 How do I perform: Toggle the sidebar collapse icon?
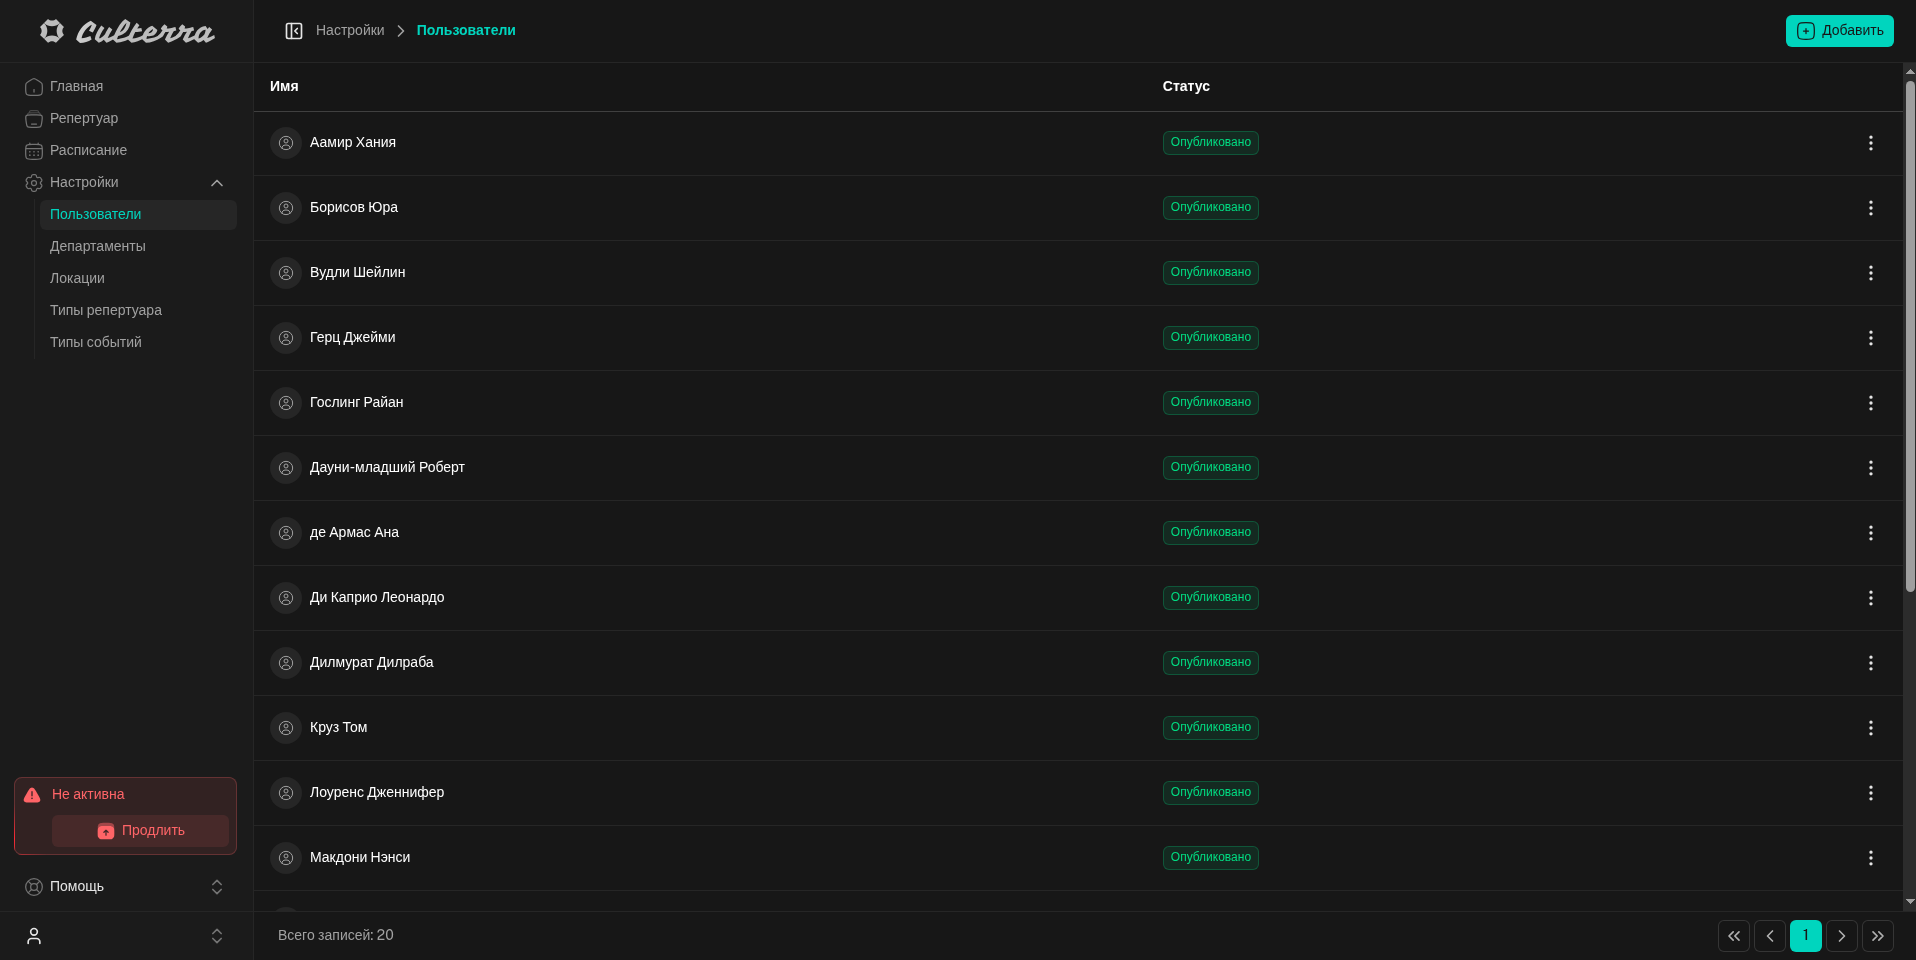pos(294,31)
